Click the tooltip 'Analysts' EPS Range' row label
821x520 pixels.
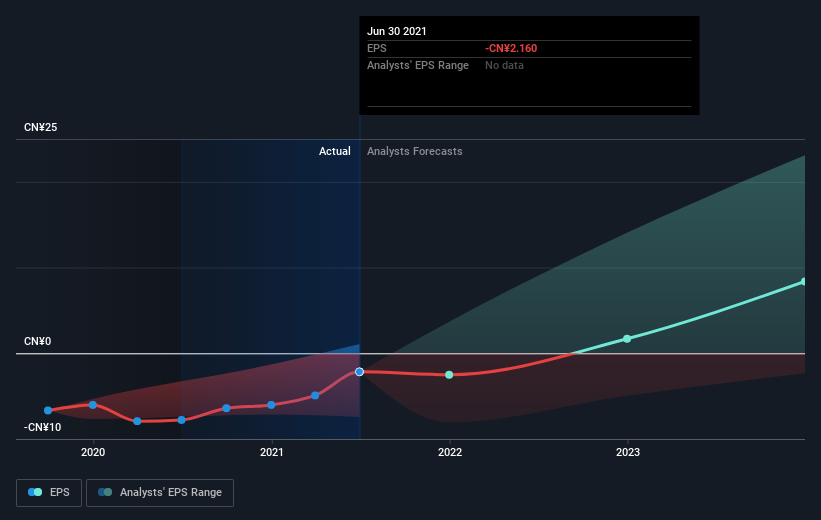point(418,65)
